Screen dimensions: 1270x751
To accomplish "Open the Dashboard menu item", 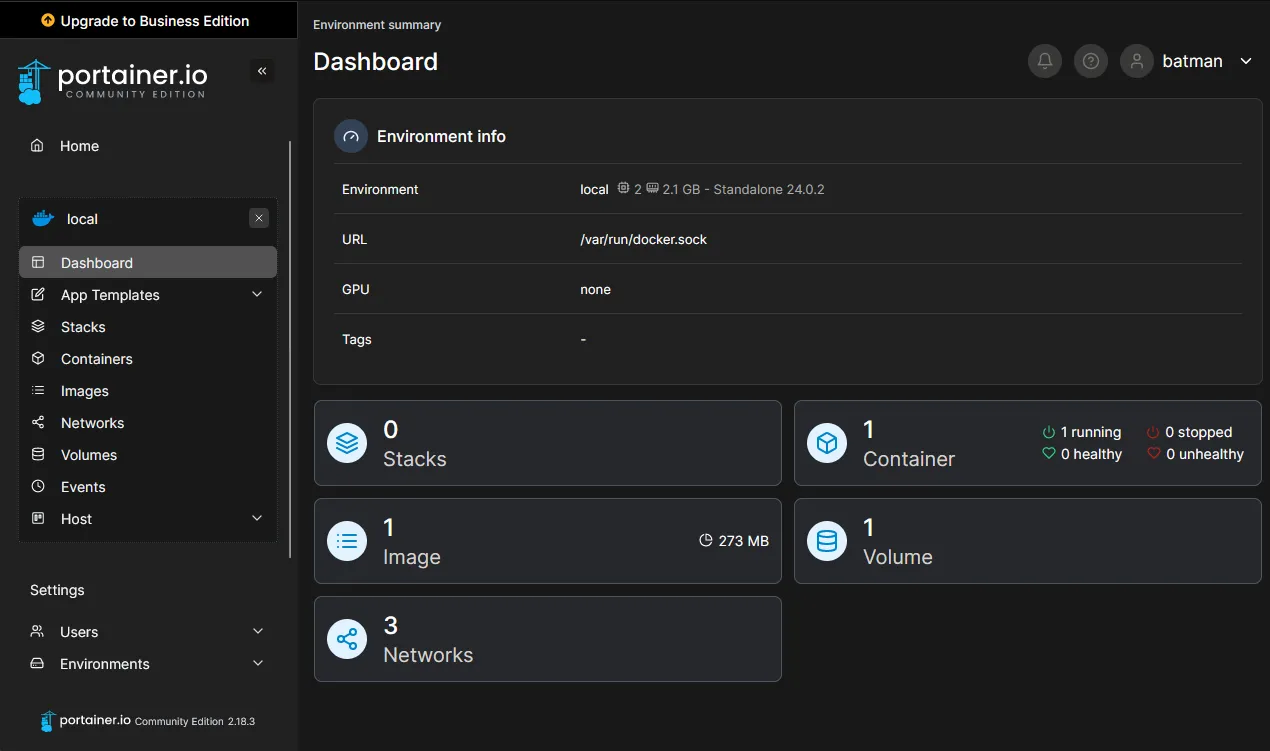I will (97, 262).
